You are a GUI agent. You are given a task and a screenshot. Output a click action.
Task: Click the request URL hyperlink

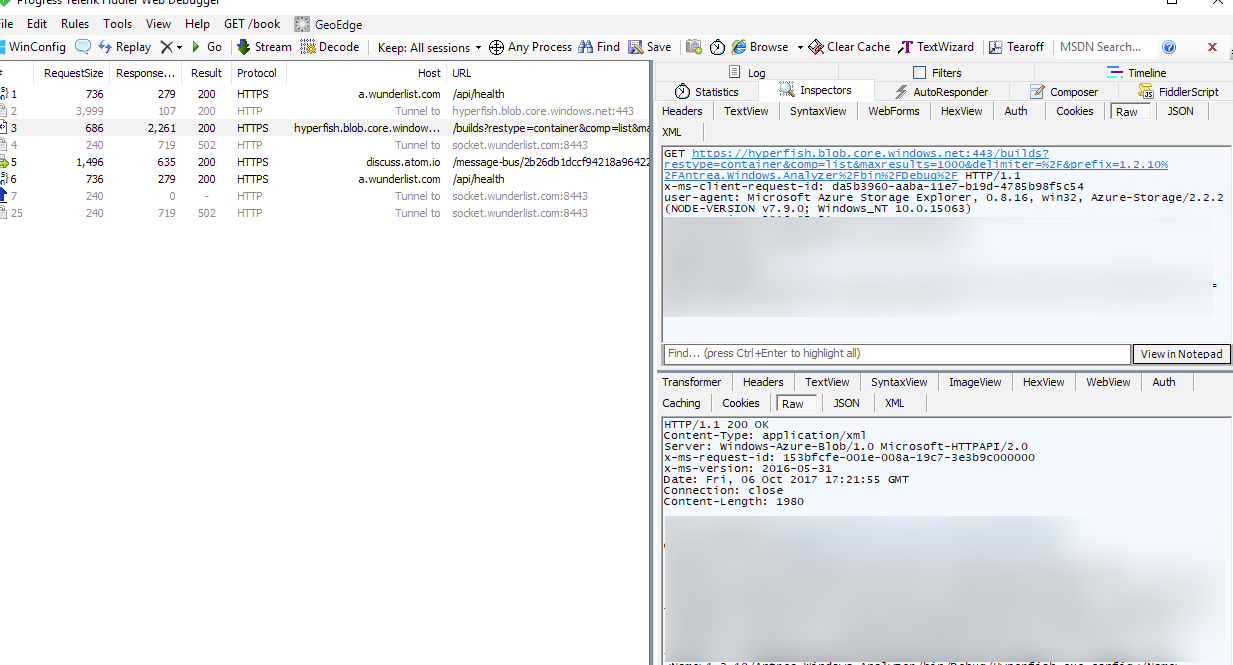click(x=916, y=164)
